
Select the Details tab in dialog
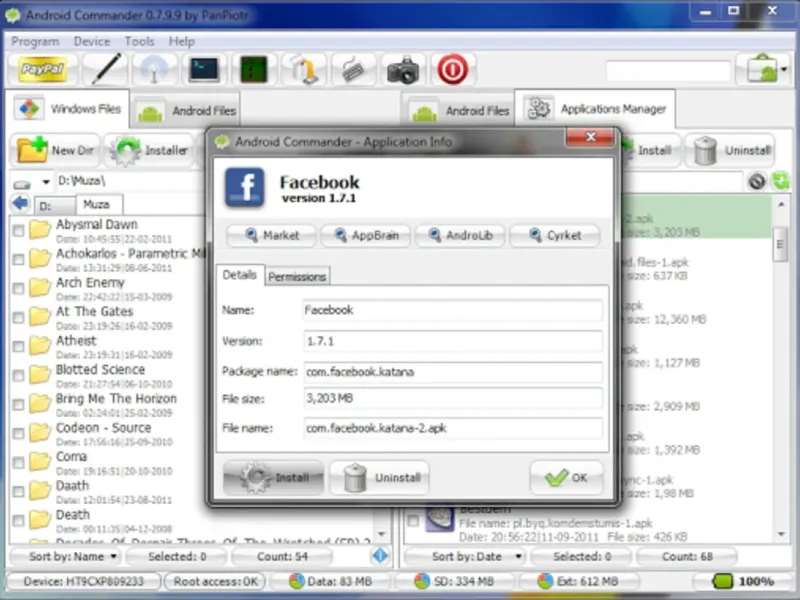click(239, 275)
